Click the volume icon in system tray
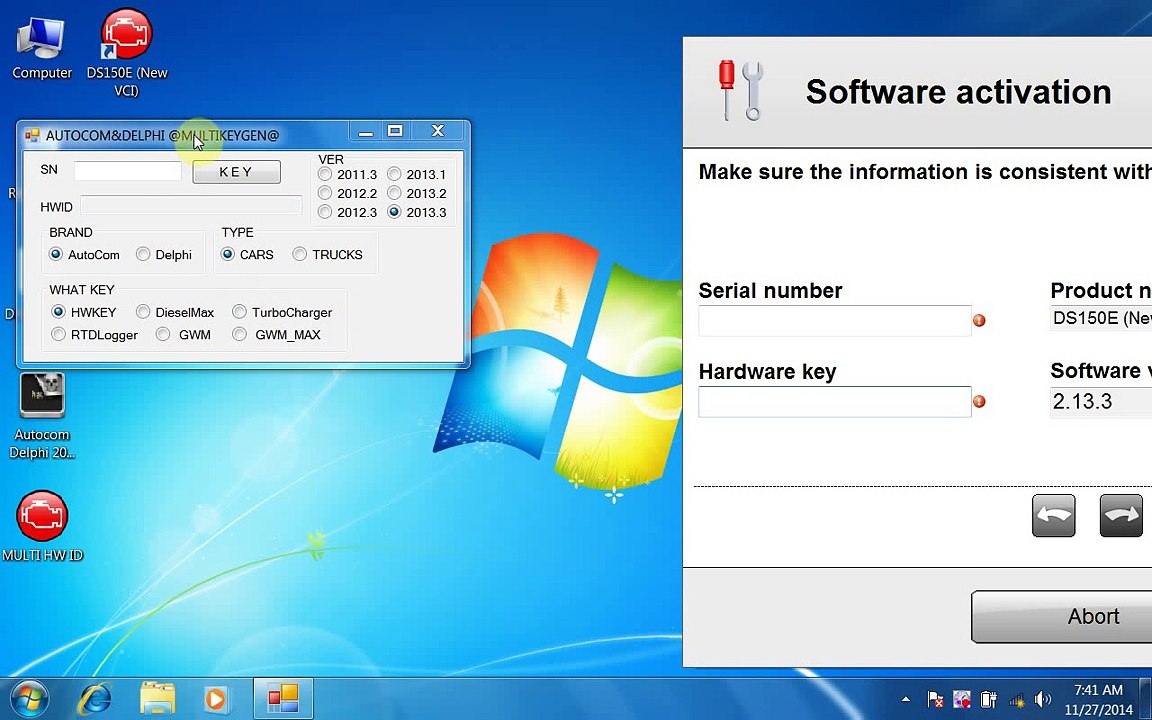 1042,699
